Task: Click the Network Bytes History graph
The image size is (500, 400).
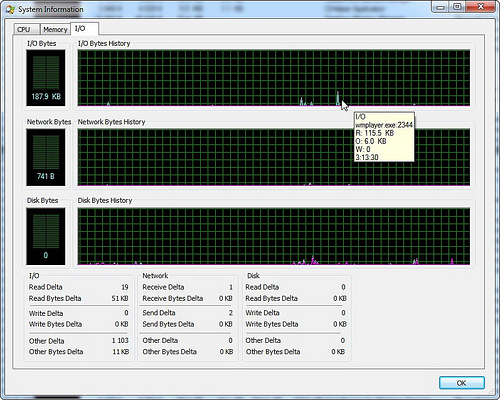Action: [274, 157]
